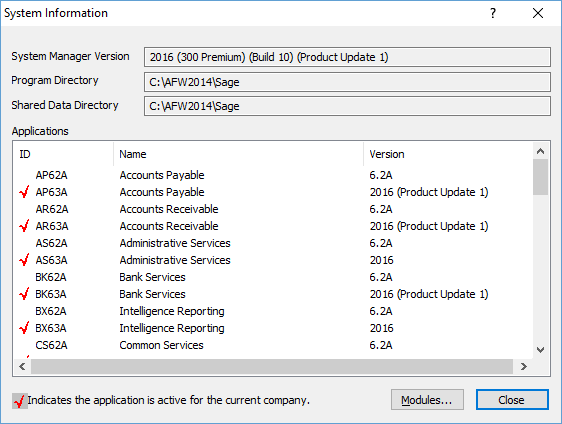
Task: Click version 2016 in the BX63A row
Action: [381, 328]
